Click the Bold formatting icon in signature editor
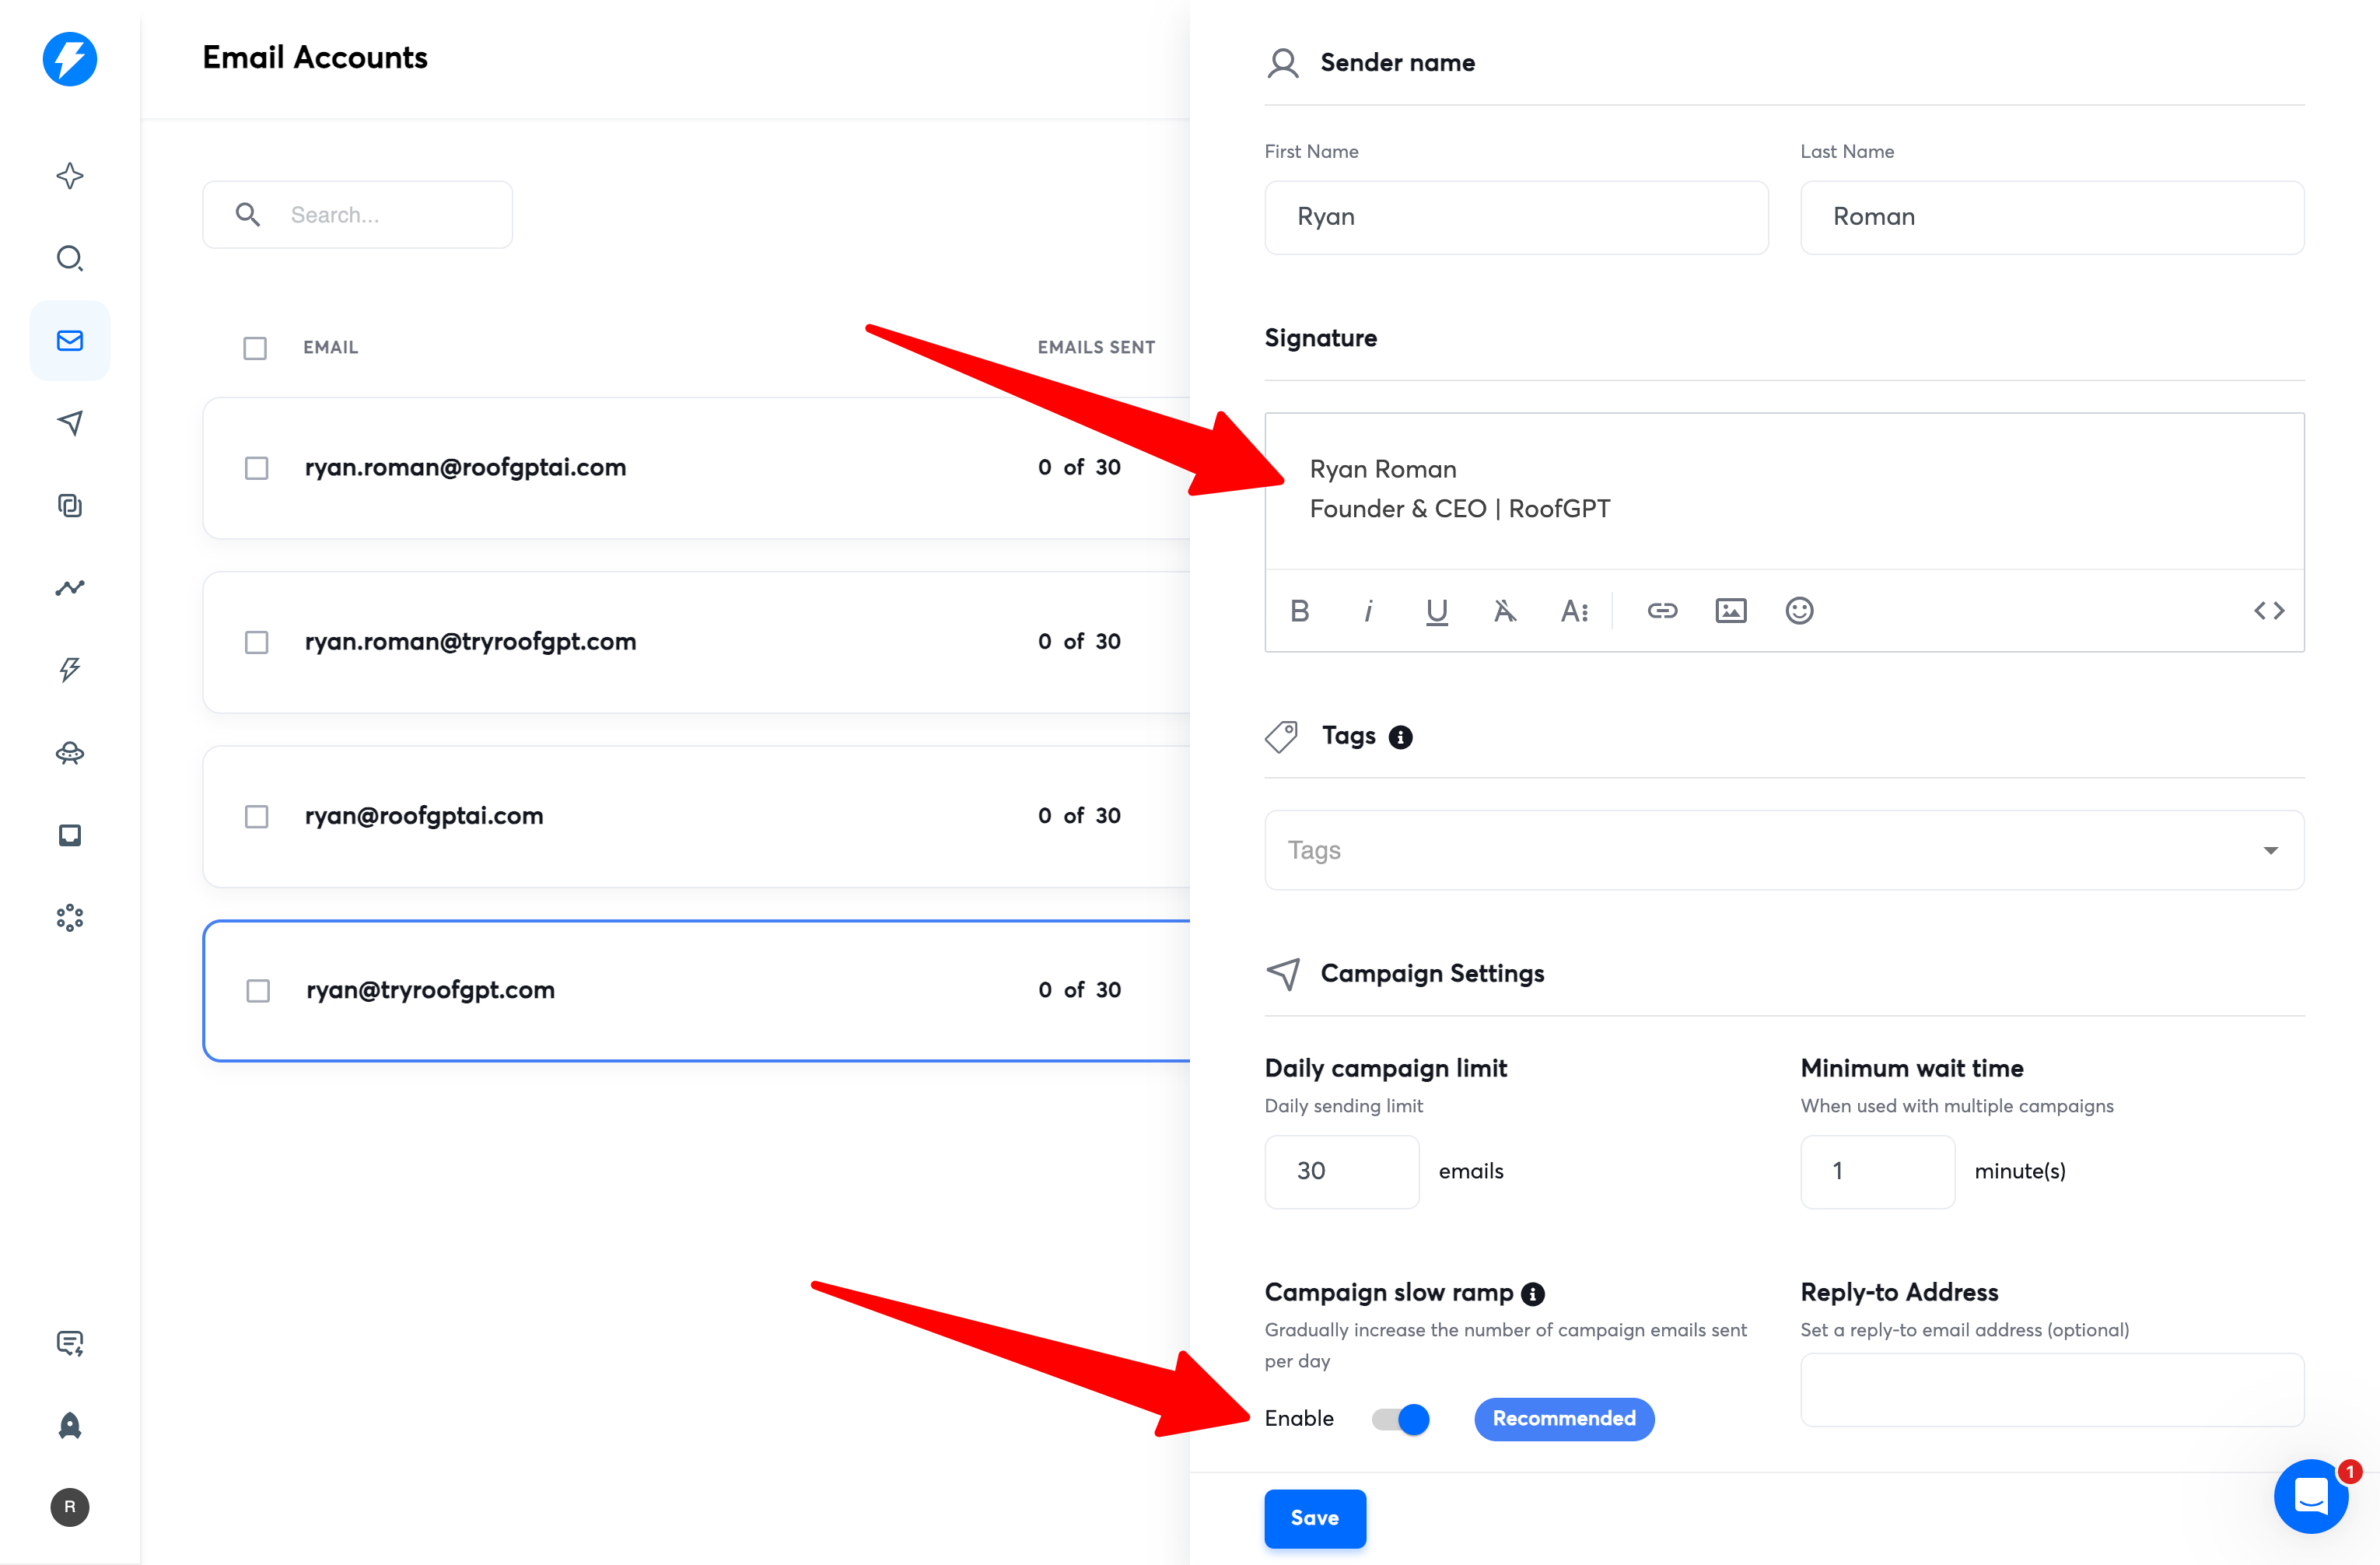Screen dimensions: 2380x1565 pos(1299,610)
